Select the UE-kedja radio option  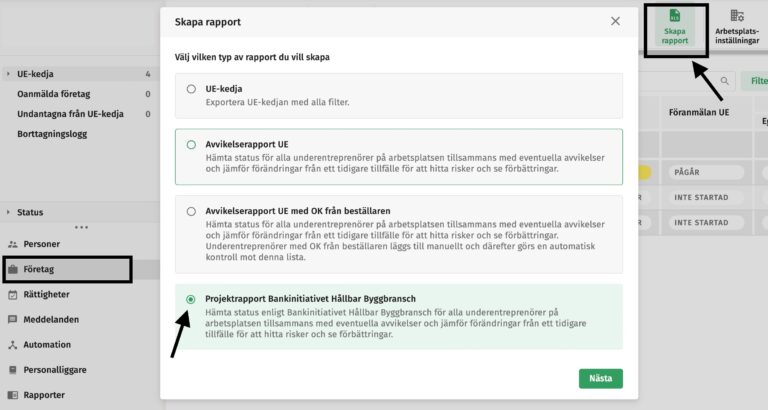coord(191,89)
